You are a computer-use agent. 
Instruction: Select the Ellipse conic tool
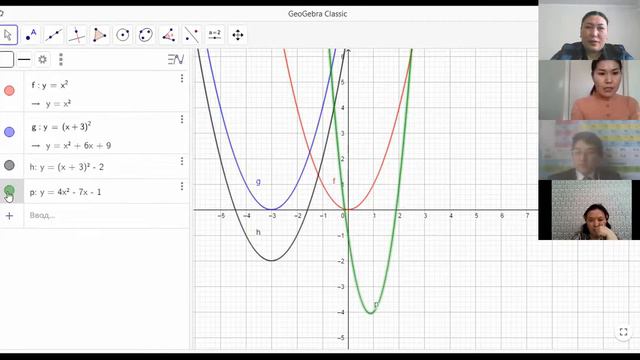tap(145, 35)
